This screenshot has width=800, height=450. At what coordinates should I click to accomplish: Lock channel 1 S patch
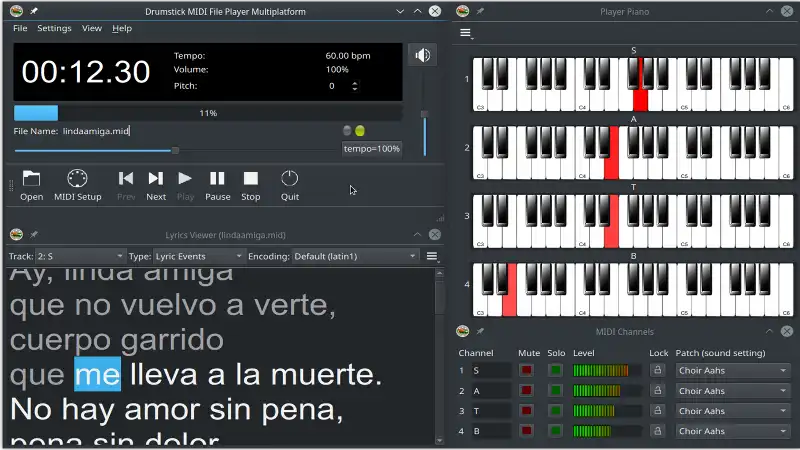658,370
